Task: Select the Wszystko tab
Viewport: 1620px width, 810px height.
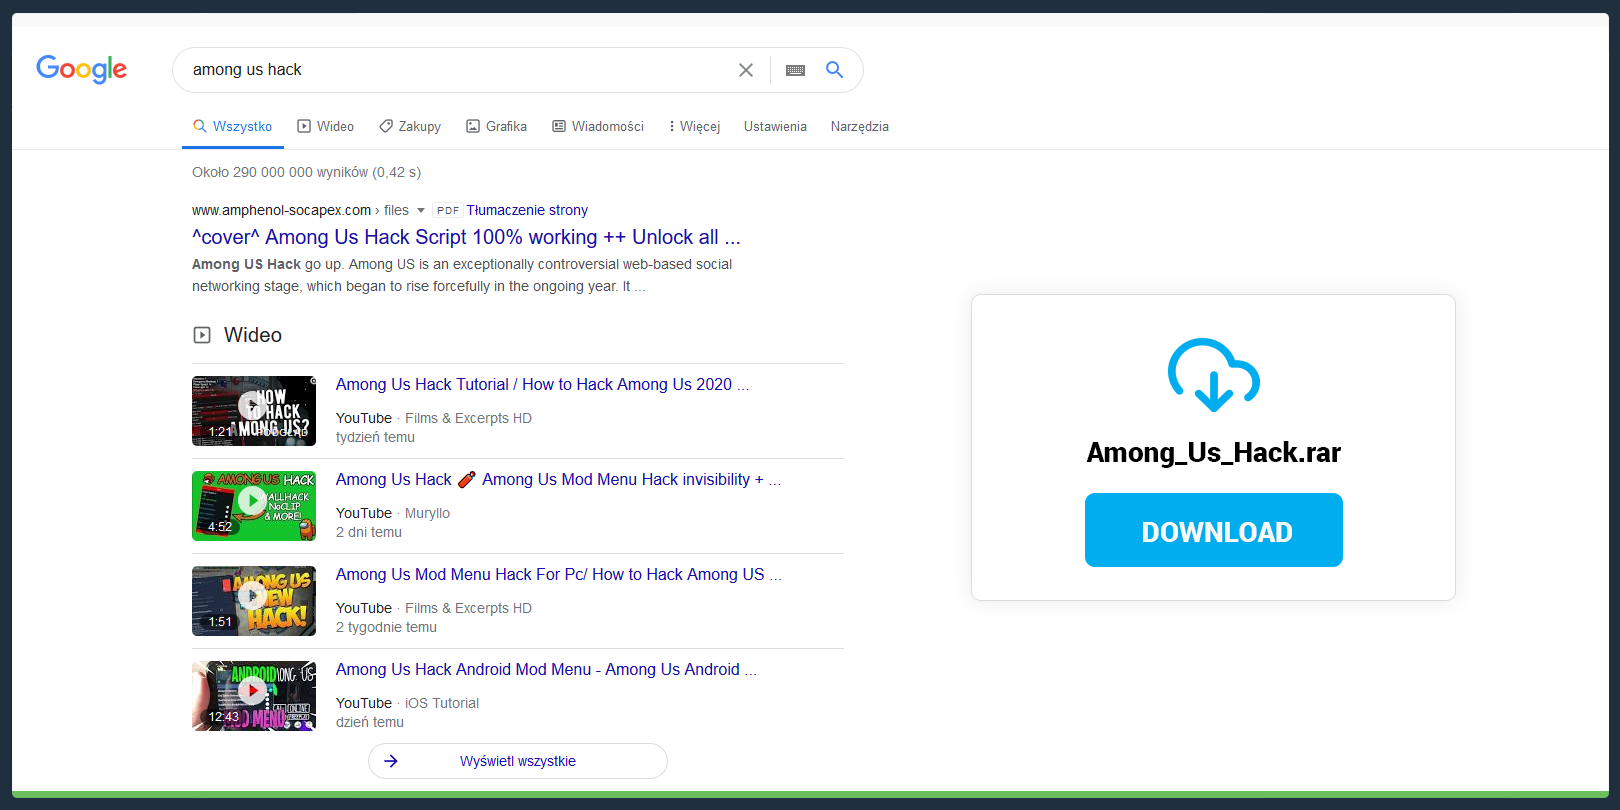Action: pyautogui.click(x=232, y=126)
